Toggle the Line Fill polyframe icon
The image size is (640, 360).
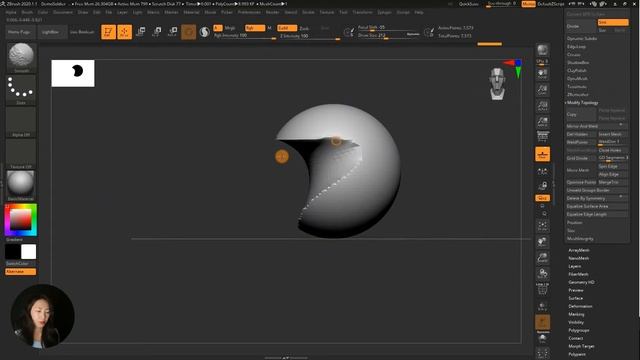(x=542, y=289)
